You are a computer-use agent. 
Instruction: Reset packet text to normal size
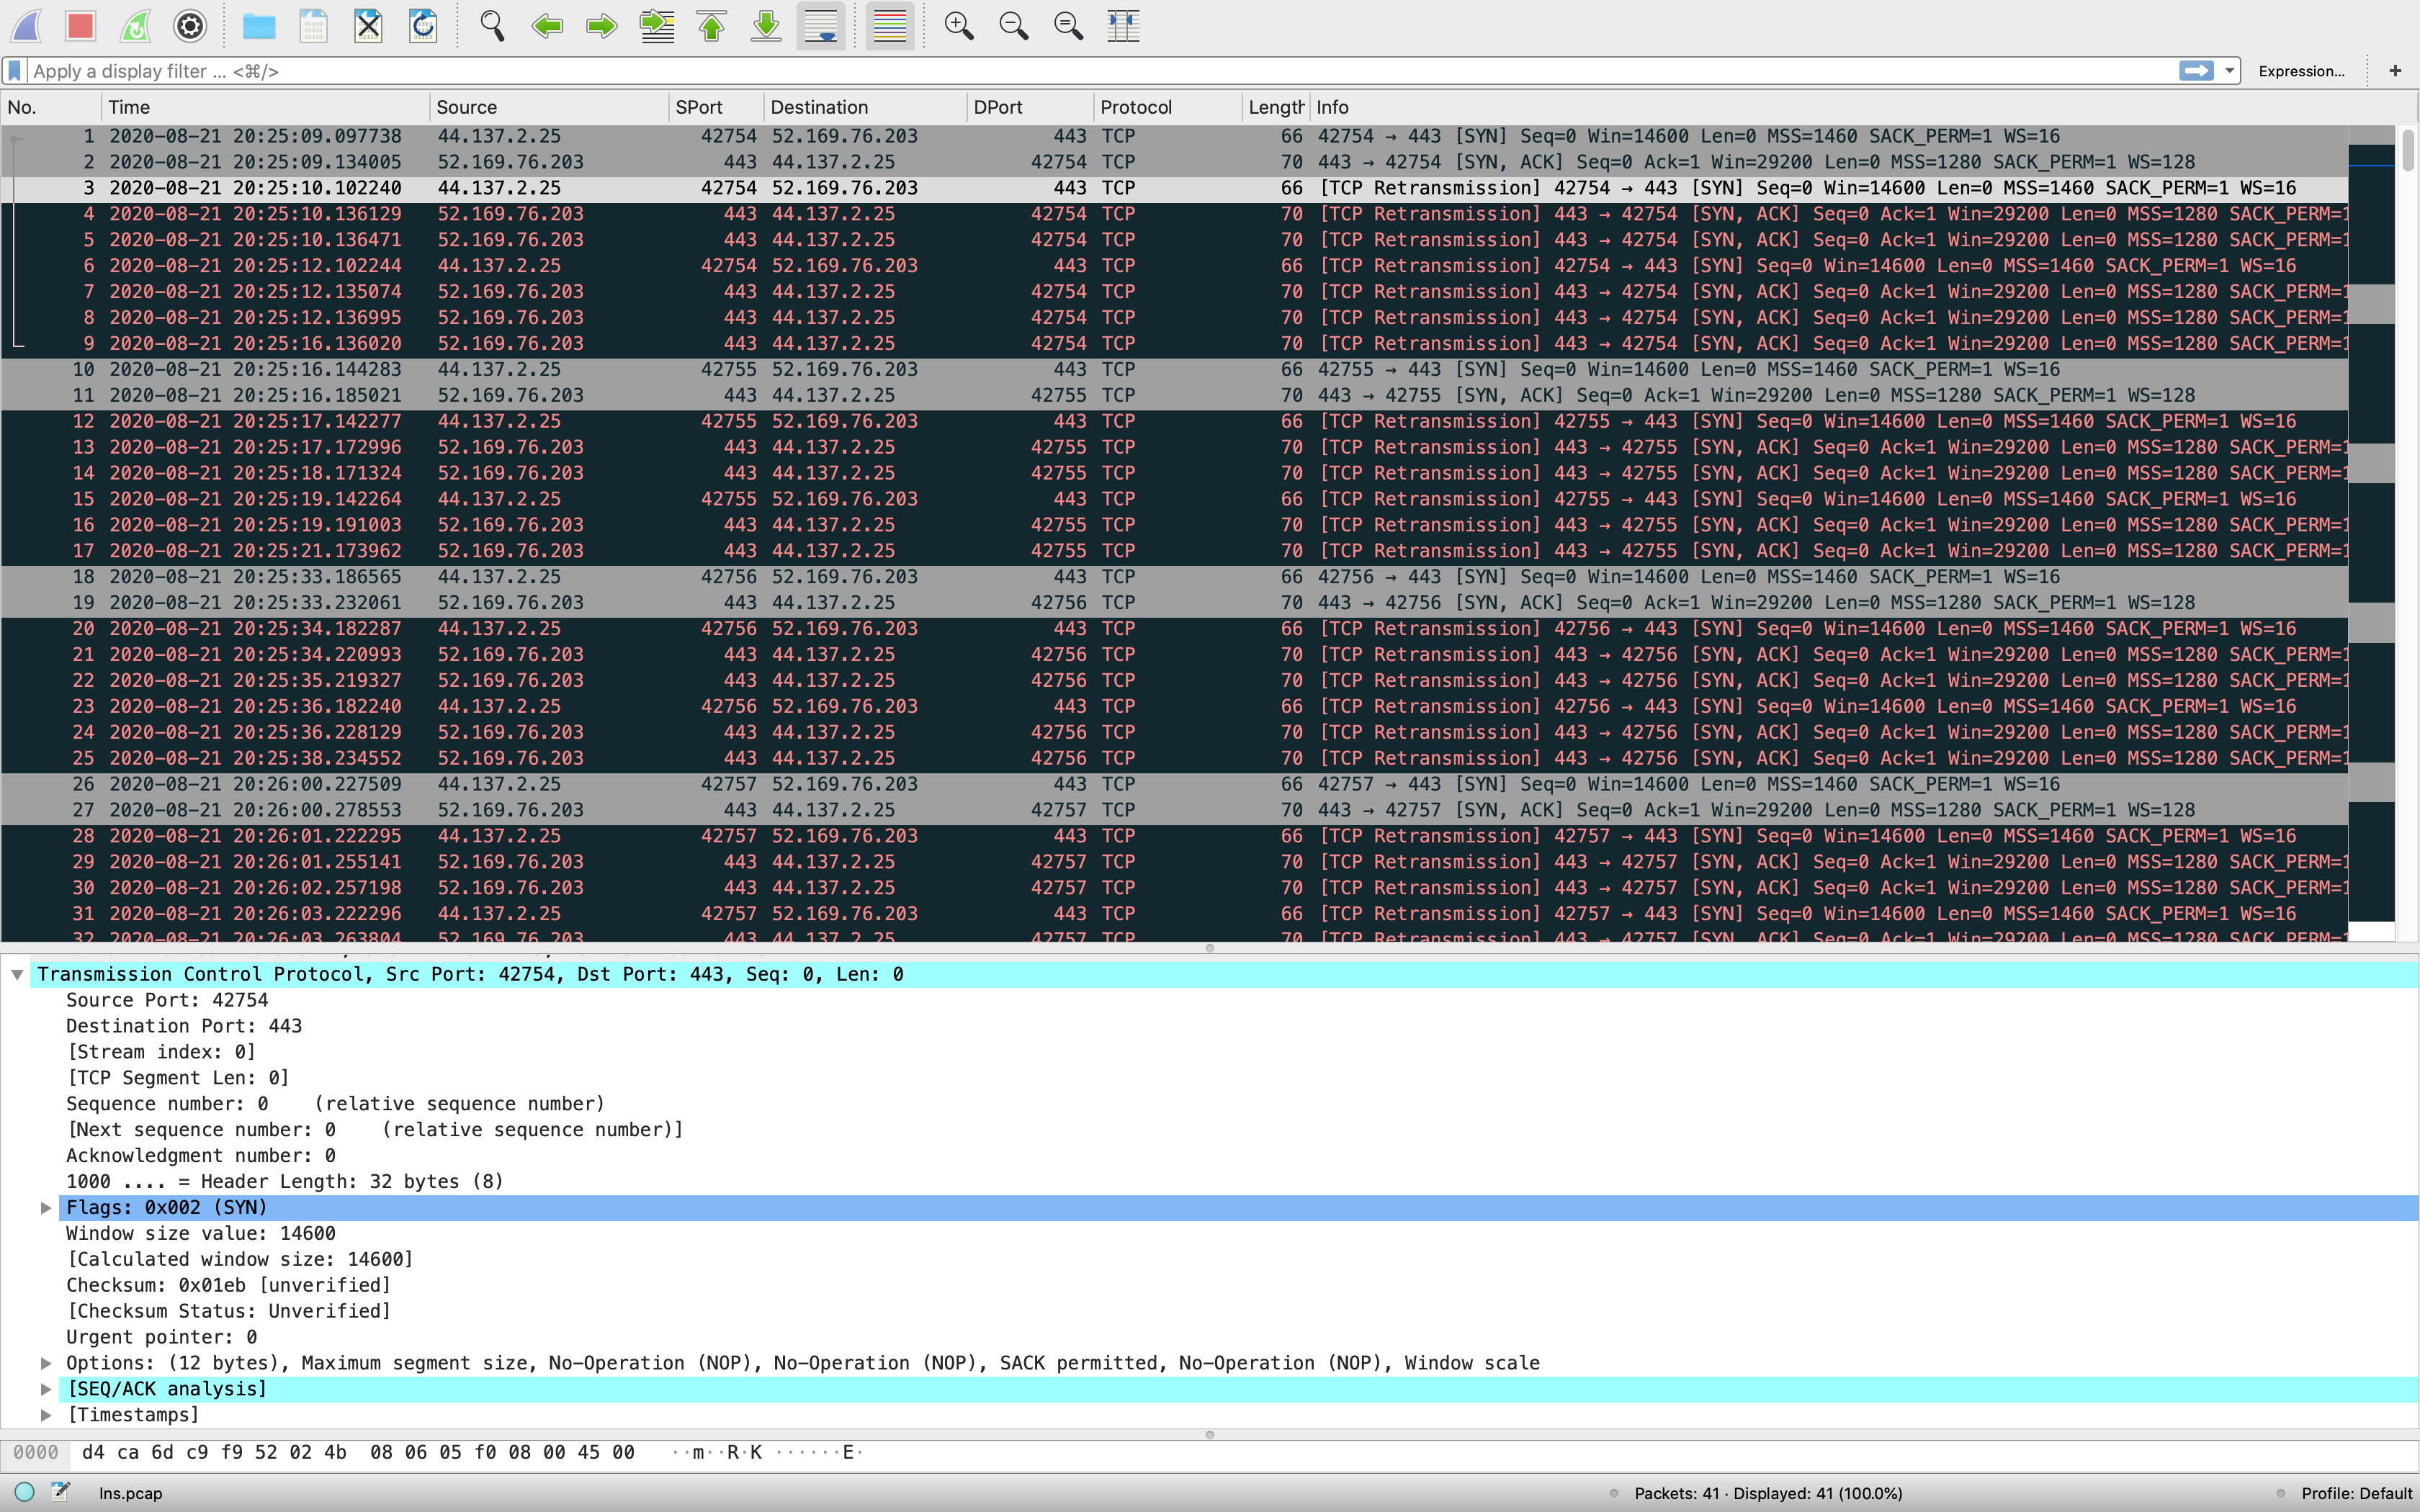[x=1069, y=26]
